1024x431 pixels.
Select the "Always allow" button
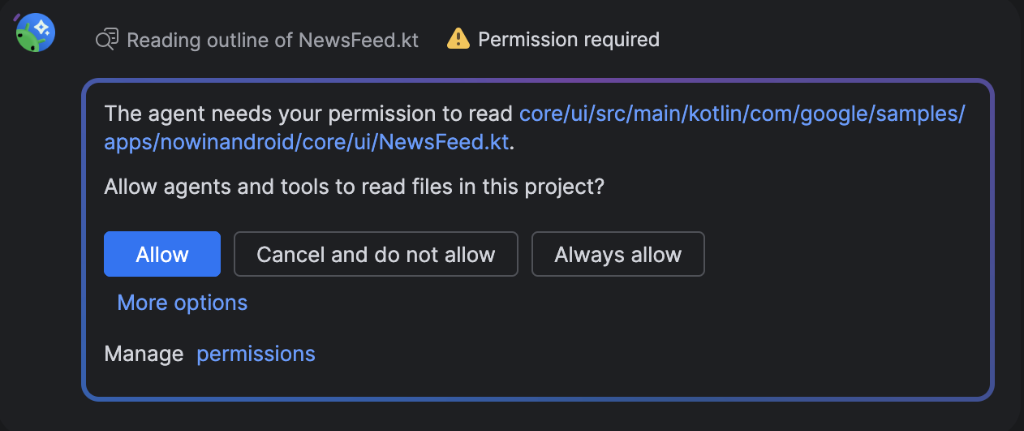618,254
